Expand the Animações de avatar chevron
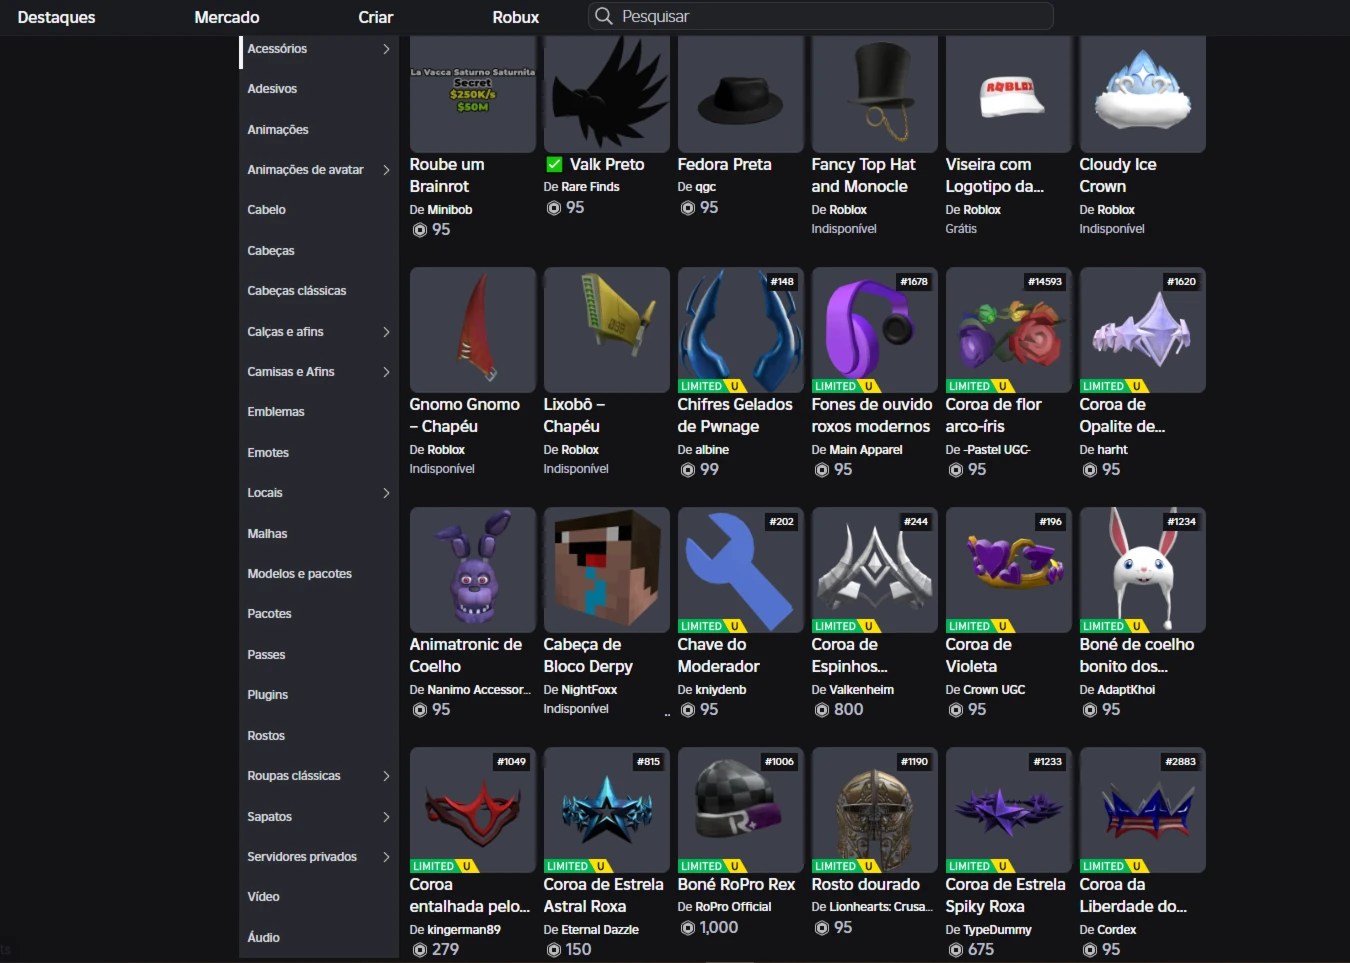 click(x=386, y=170)
